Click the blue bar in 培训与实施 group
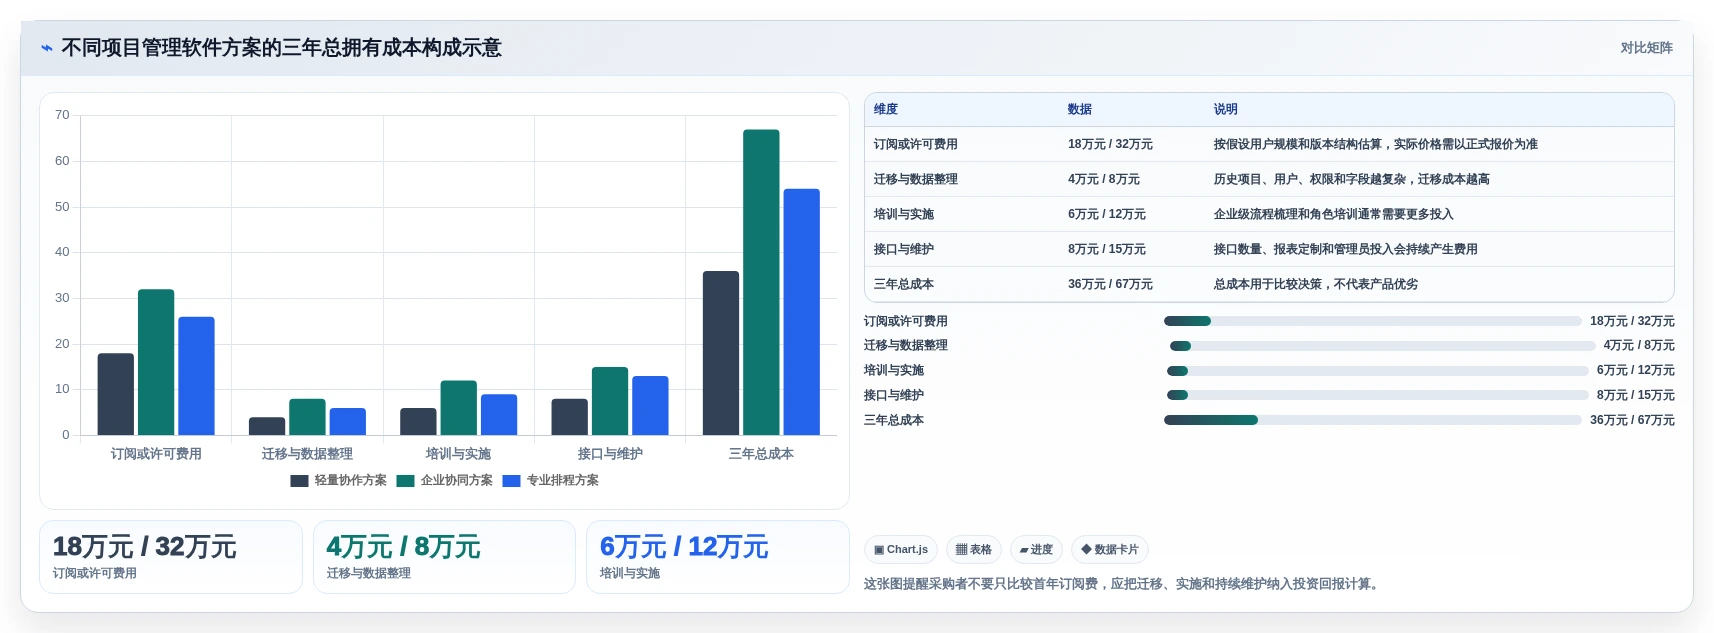 point(499,415)
